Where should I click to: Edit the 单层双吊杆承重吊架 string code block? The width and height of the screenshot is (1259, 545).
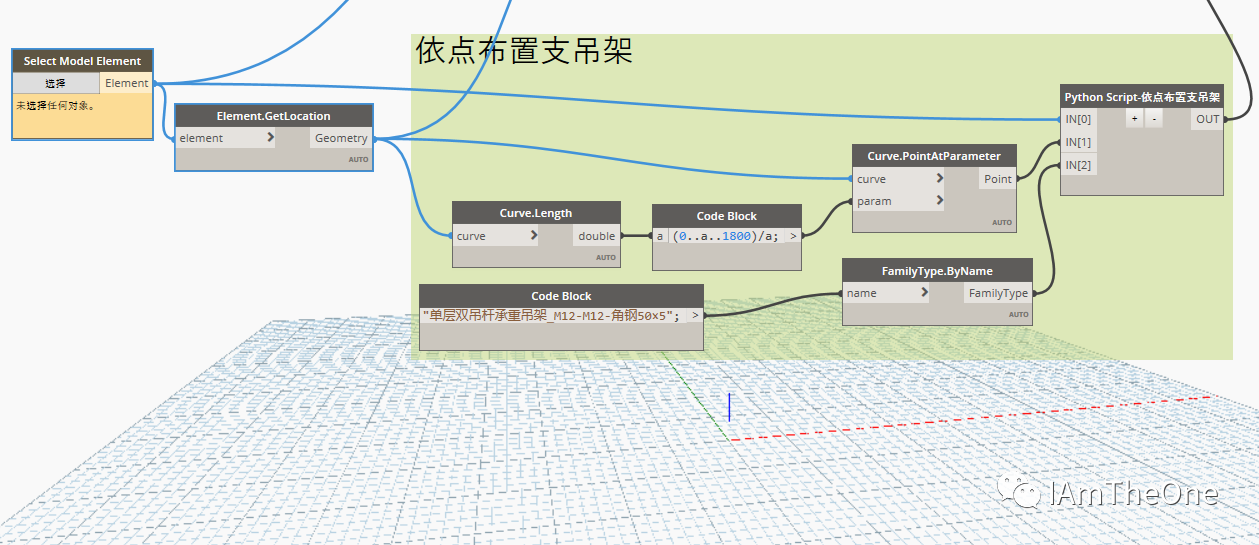(x=553, y=315)
